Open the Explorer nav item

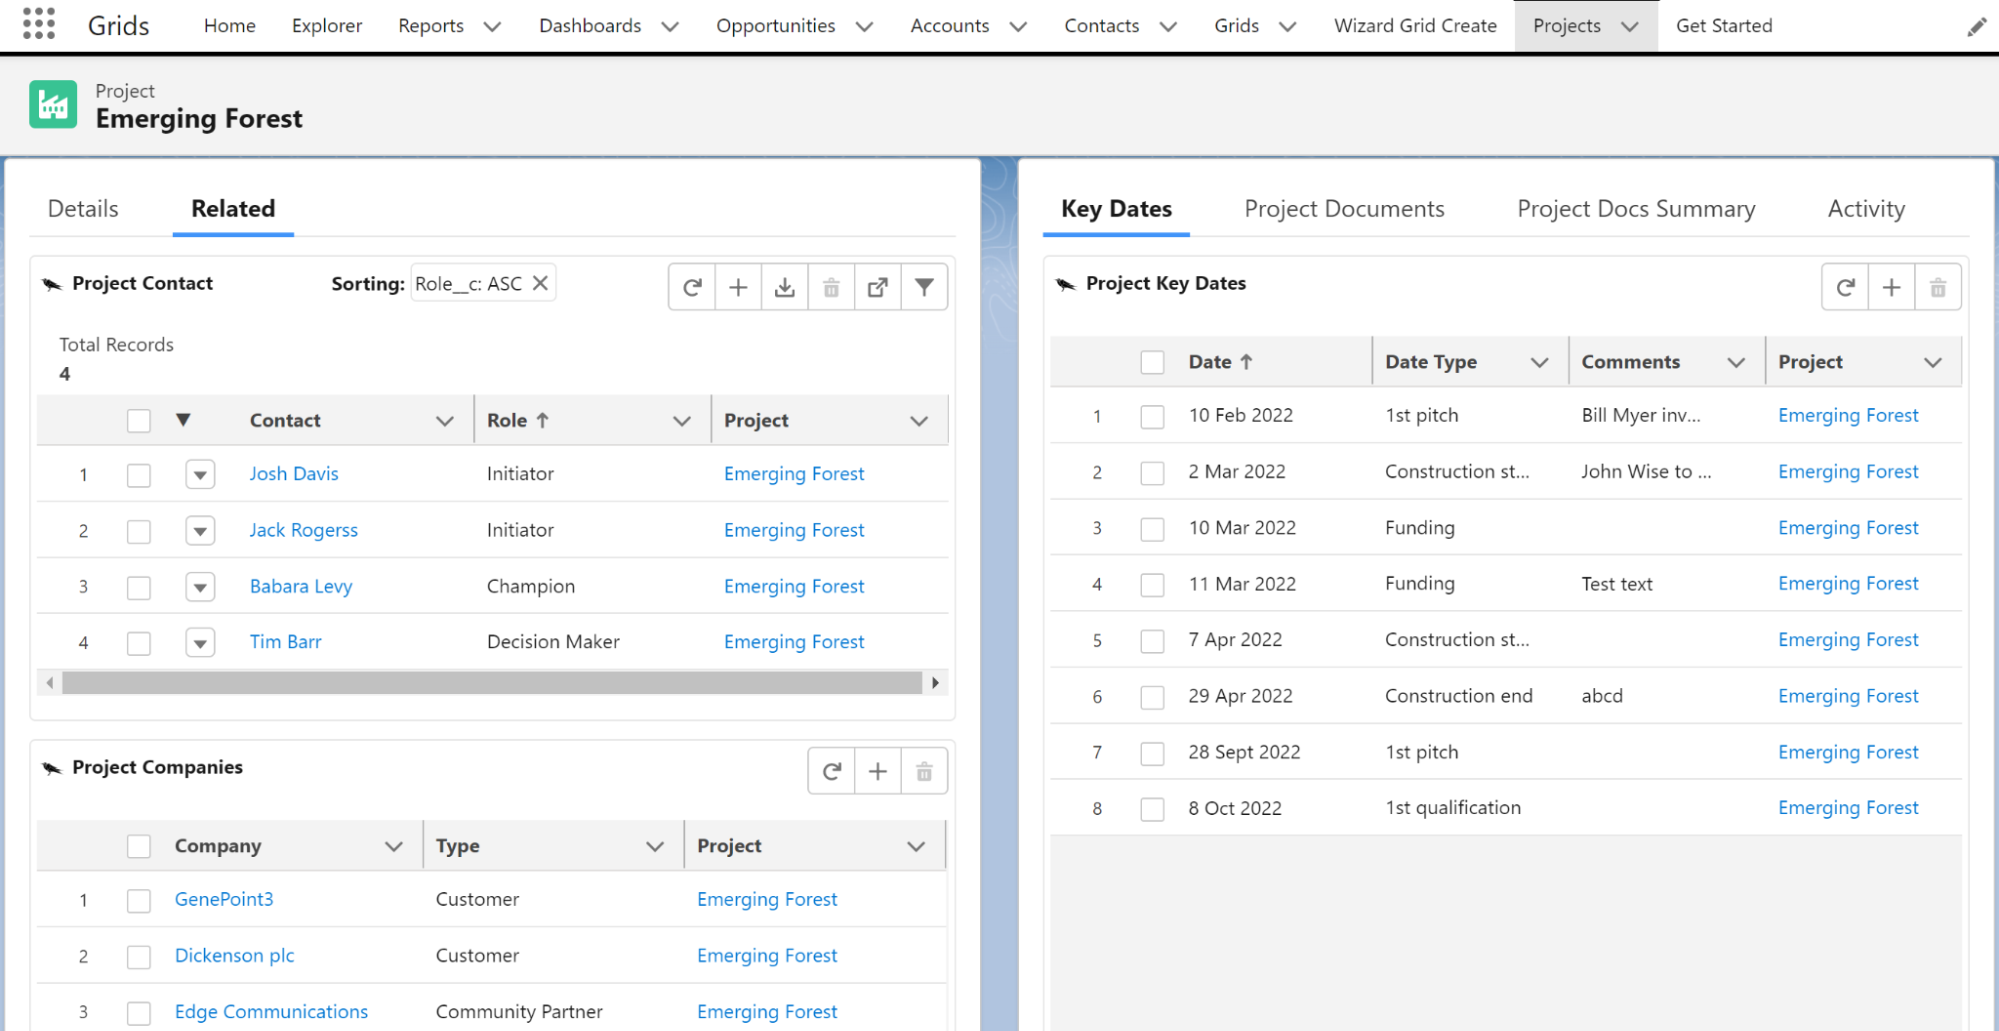[327, 26]
